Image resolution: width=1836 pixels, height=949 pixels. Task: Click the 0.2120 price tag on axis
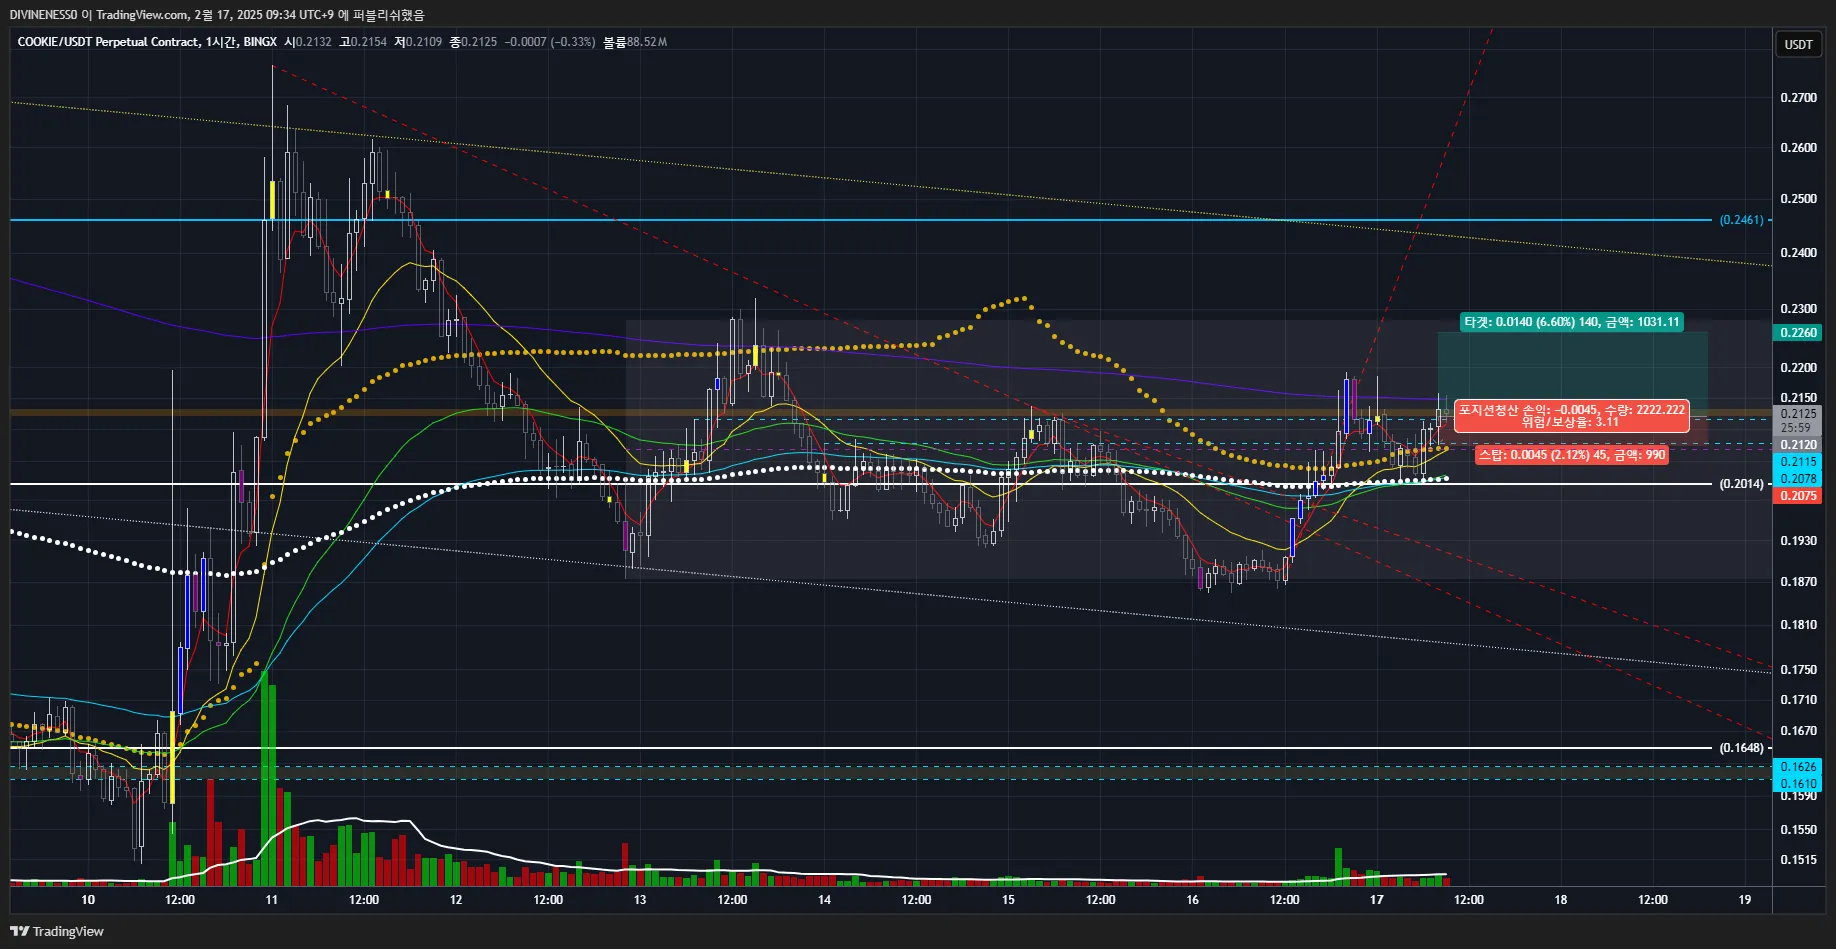(x=1798, y=445)
